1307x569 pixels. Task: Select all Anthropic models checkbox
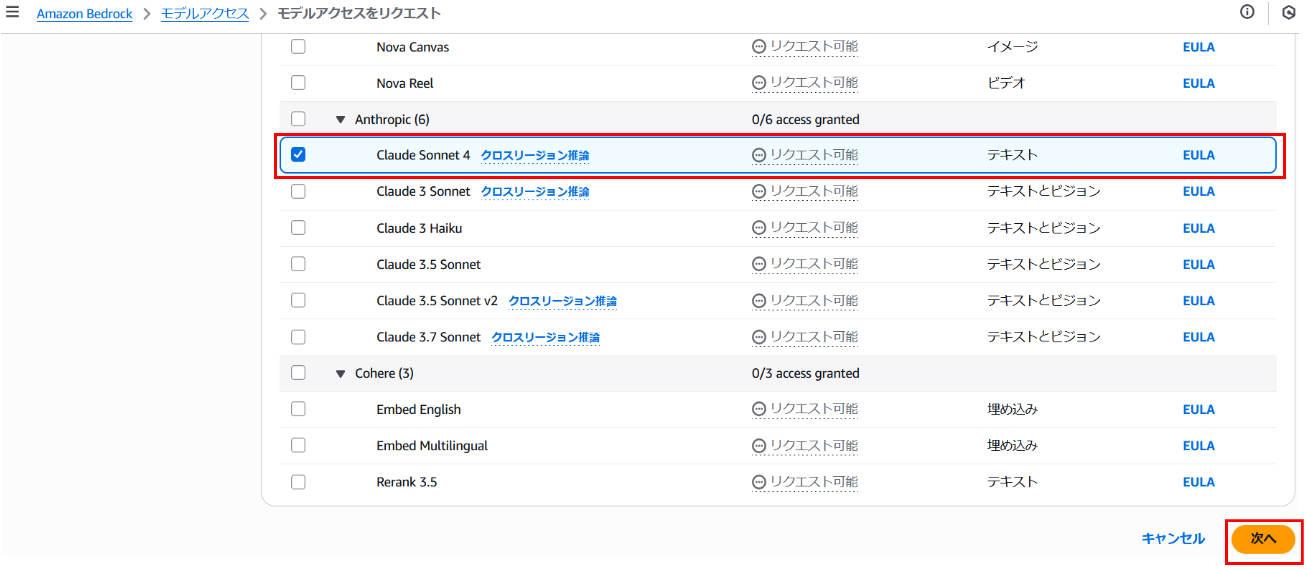pos(298,119)
